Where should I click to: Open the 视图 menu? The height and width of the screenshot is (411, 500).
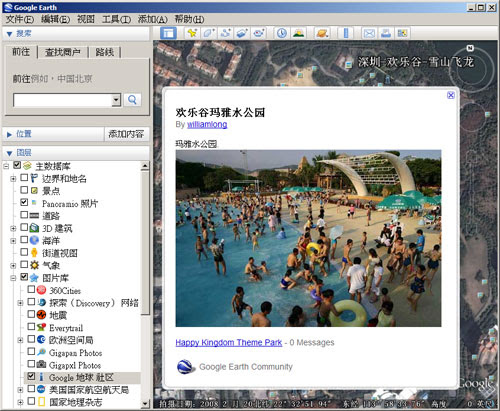tap(86, 19)
